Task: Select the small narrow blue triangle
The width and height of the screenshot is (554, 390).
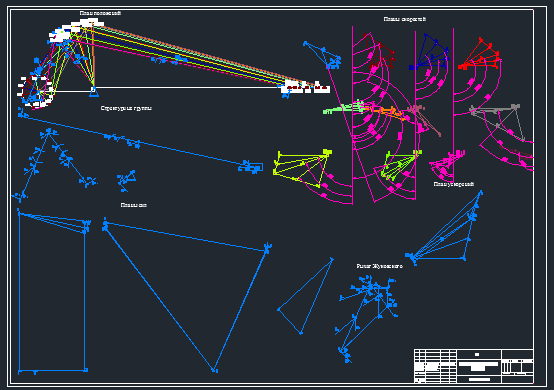Action: point(306,296)
